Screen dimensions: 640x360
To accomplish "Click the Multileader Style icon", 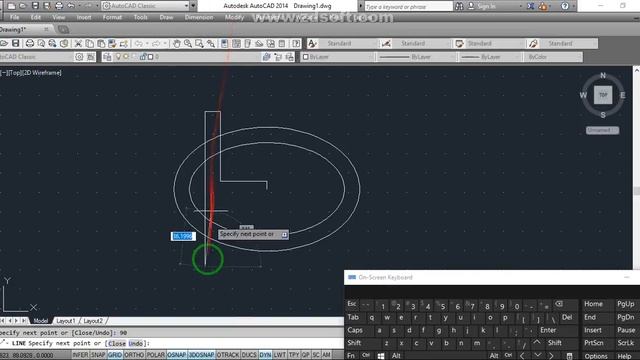I will coord(533,43).
